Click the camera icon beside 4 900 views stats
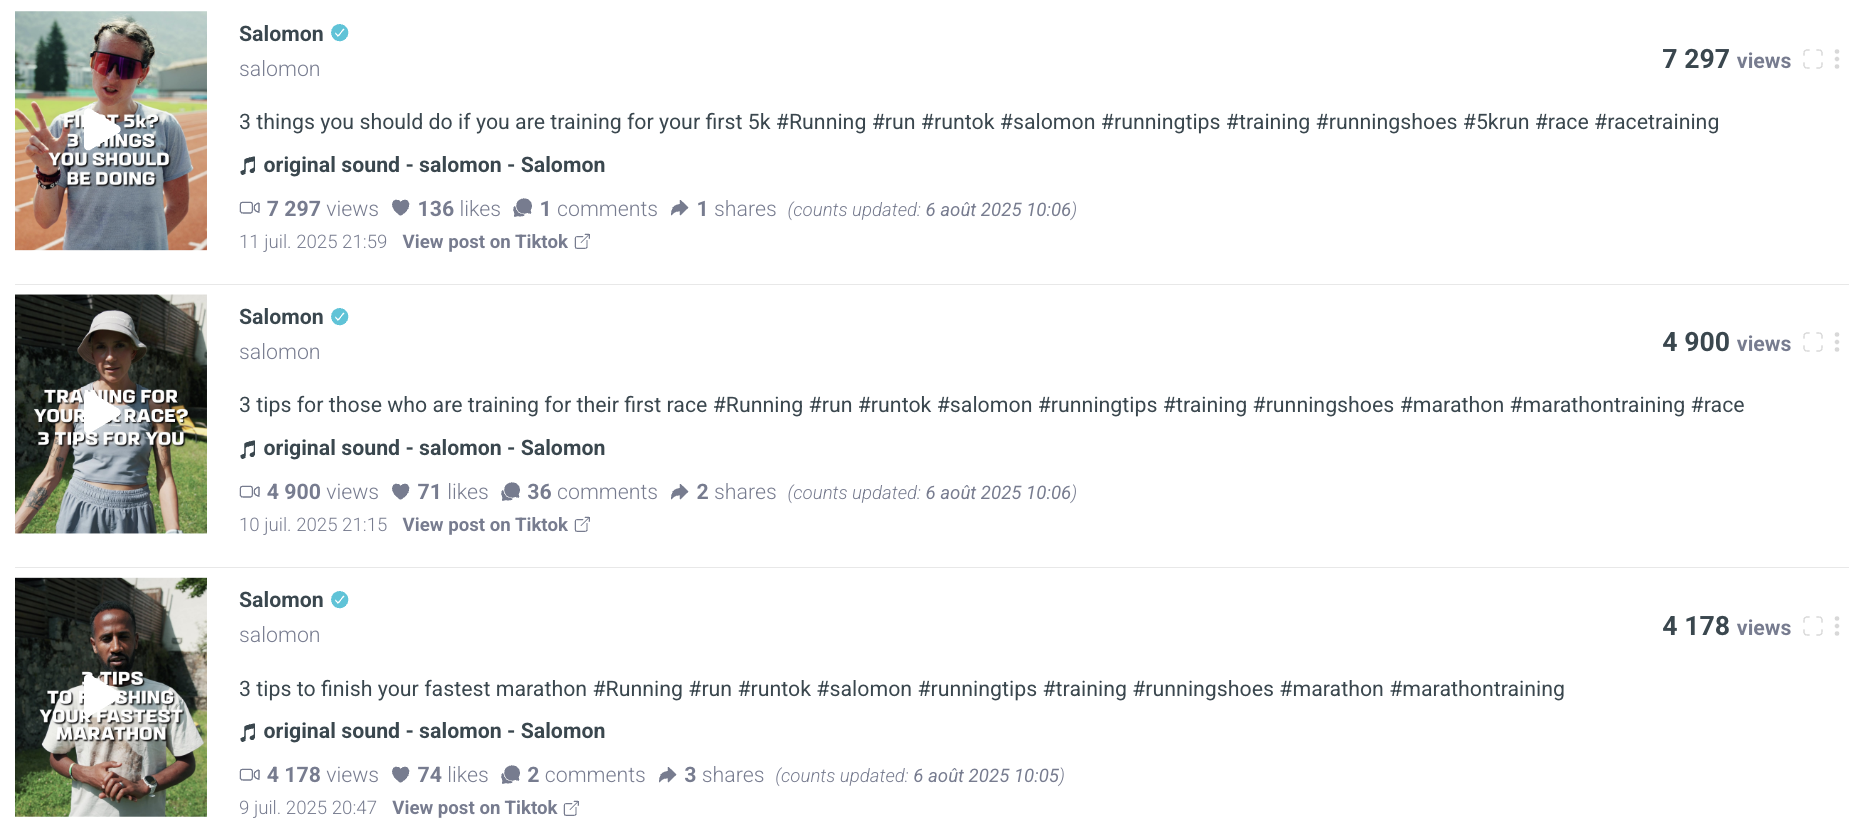The width and height of the screenshot is (1868, 840). coord(250,491)
